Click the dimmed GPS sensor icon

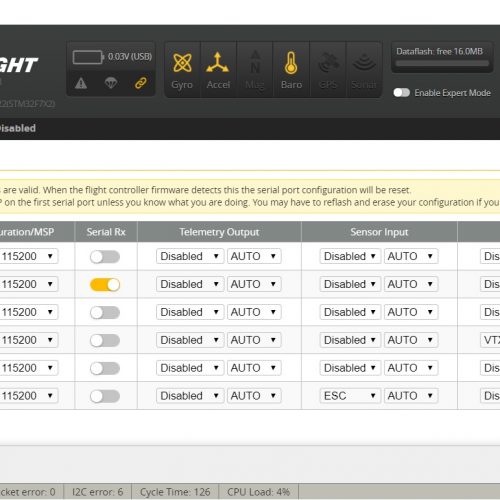[x=328, y=63]
